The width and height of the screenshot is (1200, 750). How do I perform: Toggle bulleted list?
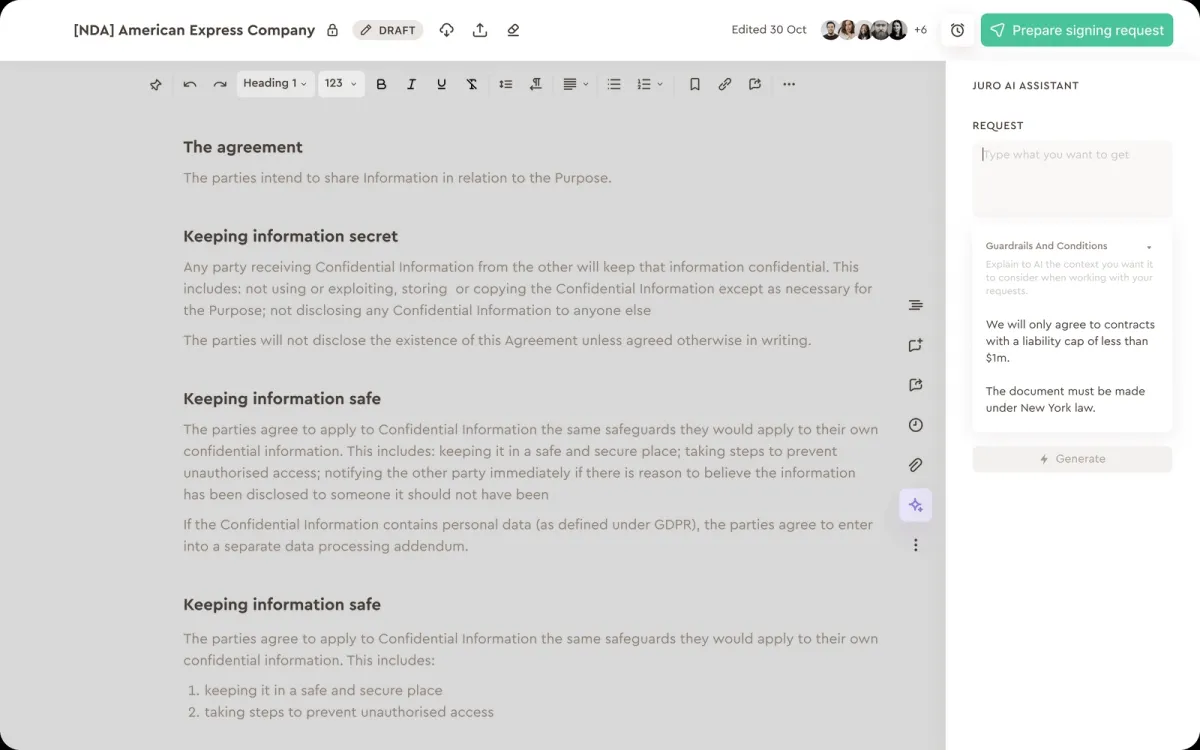click(614, 85)
